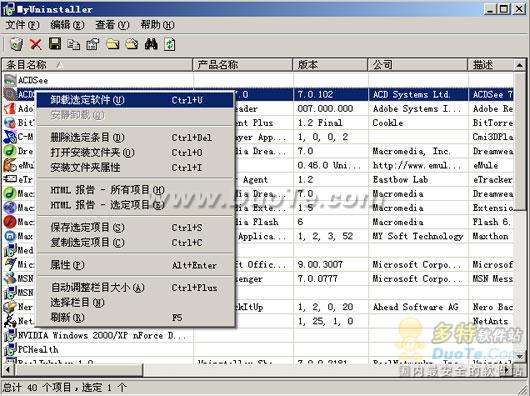The width and height of the screenshot is (530, 396).
Task: Click the copy selected items toolbar icon
Action: tap(74, 44)
